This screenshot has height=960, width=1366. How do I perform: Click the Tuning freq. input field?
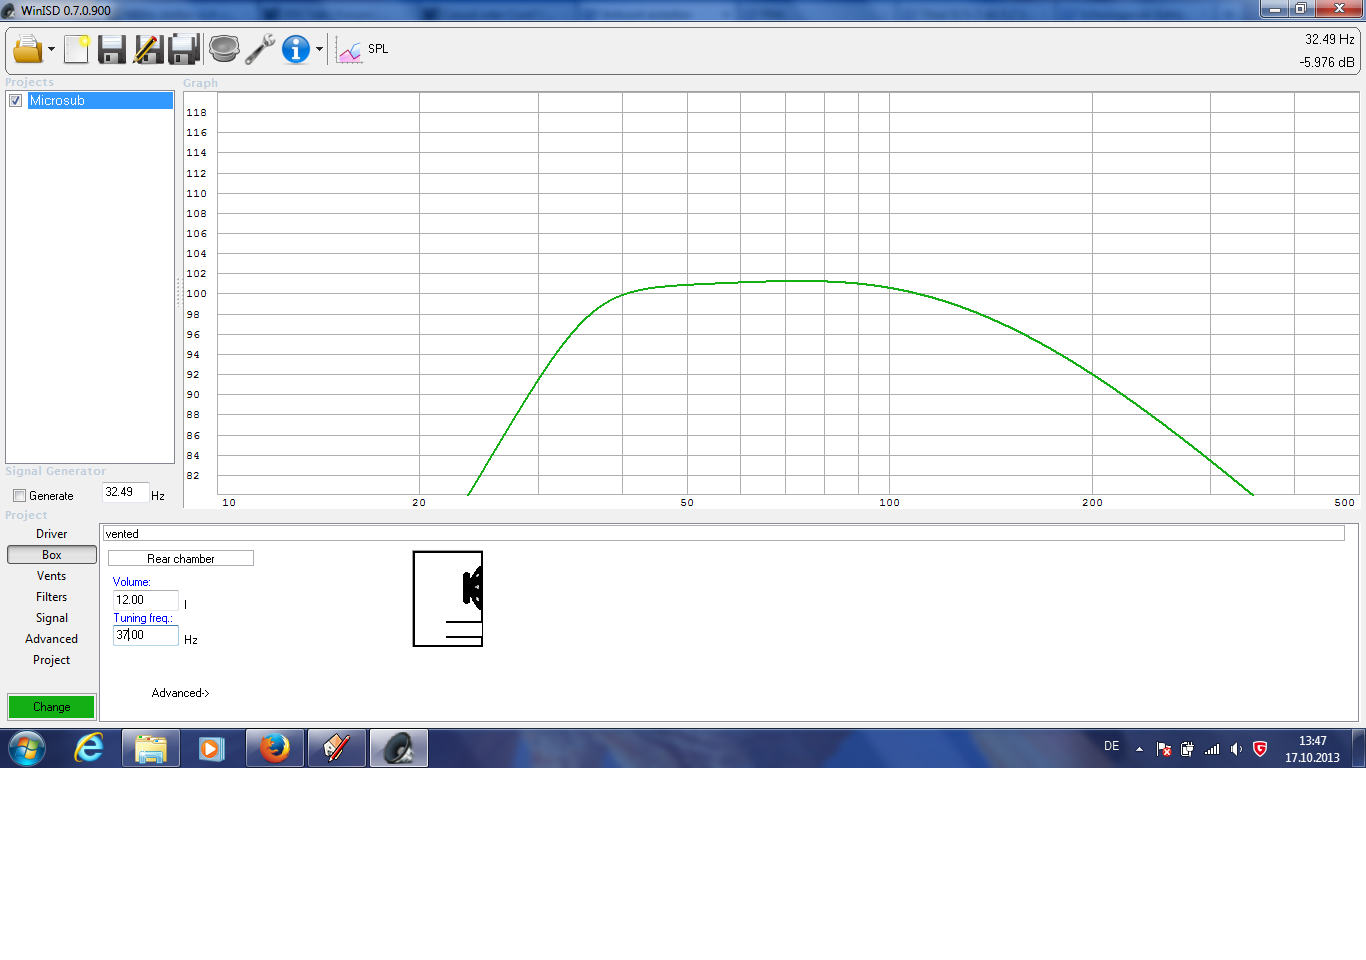click(145, 635)
